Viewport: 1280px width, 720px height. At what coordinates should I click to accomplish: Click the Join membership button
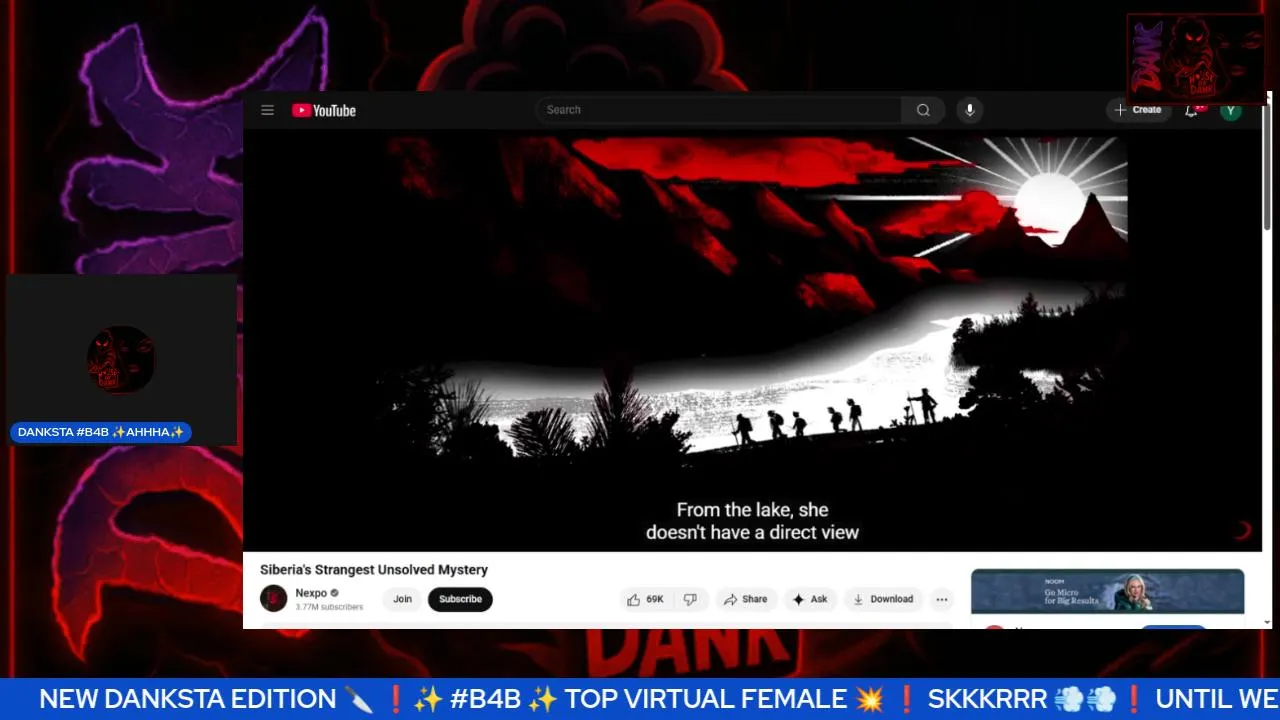coord(402,599)
